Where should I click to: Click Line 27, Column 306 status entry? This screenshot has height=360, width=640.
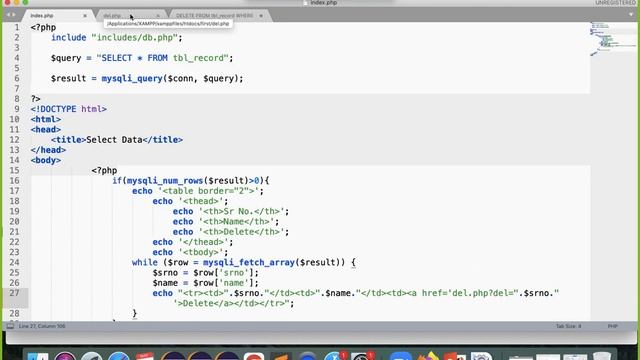coord(42,326)
